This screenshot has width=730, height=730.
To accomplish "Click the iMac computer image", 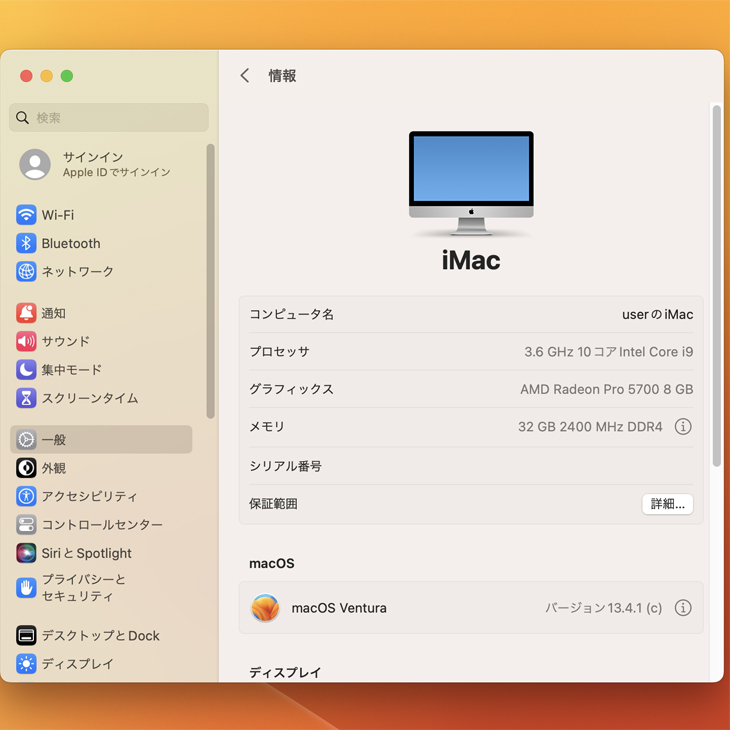I will click(471, 183).
